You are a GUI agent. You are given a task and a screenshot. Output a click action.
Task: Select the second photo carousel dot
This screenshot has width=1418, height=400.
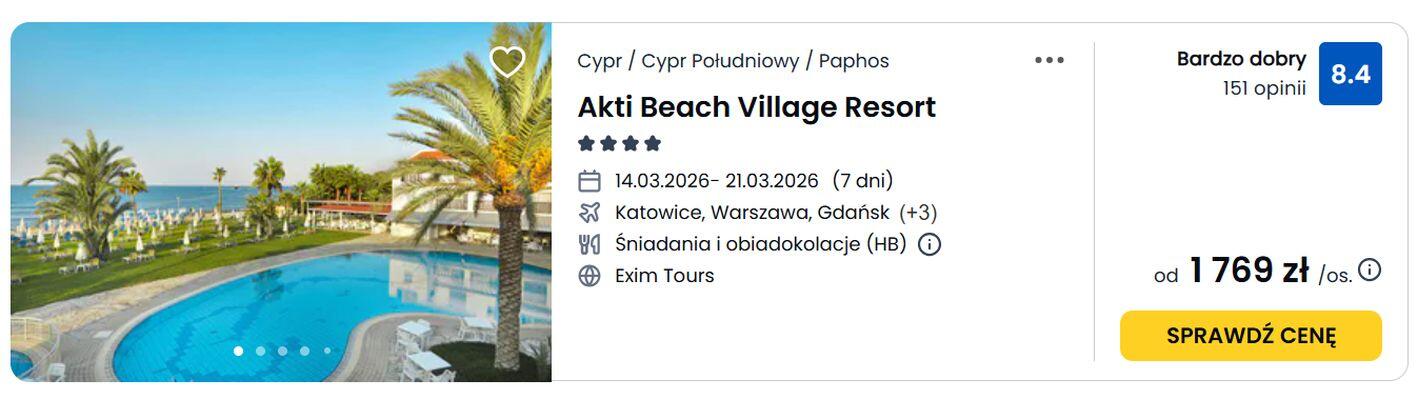click(x=260, y=351)
